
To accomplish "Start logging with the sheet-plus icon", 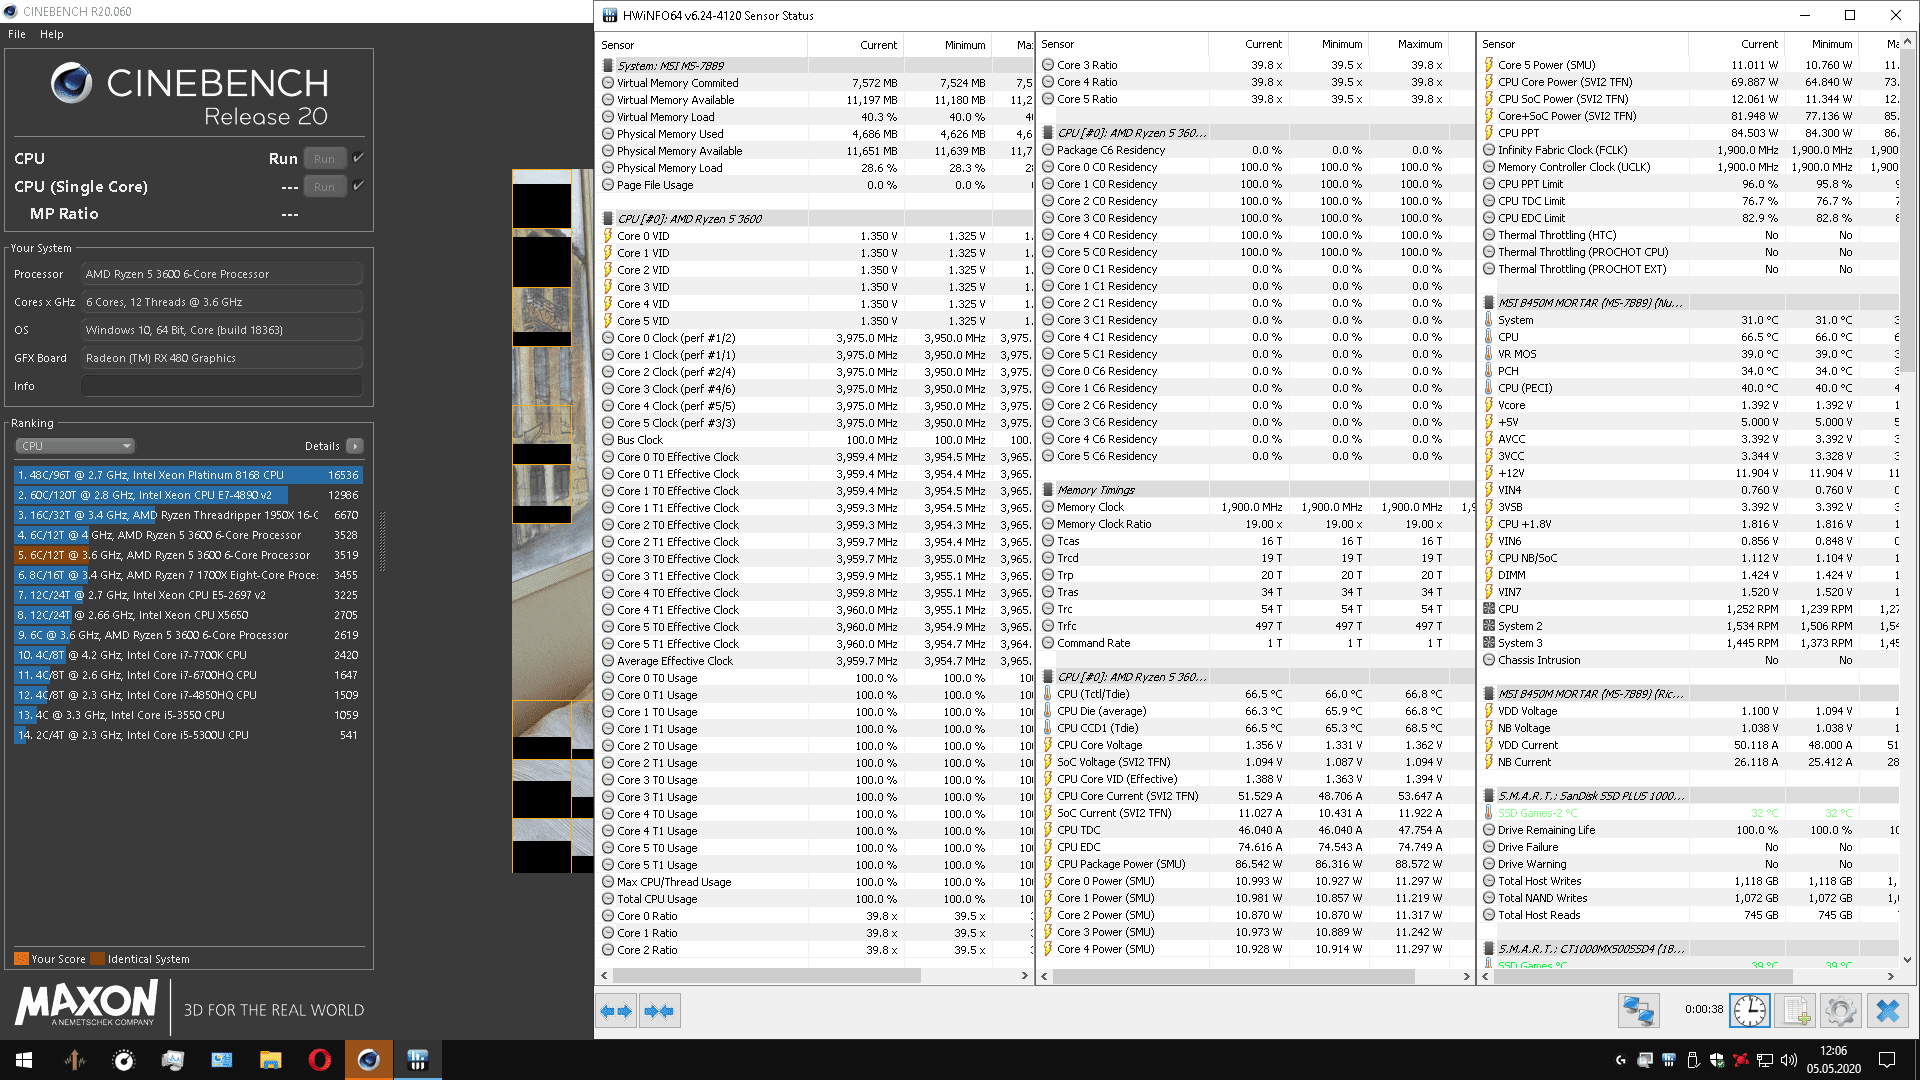I will tap(1796, 1011).
